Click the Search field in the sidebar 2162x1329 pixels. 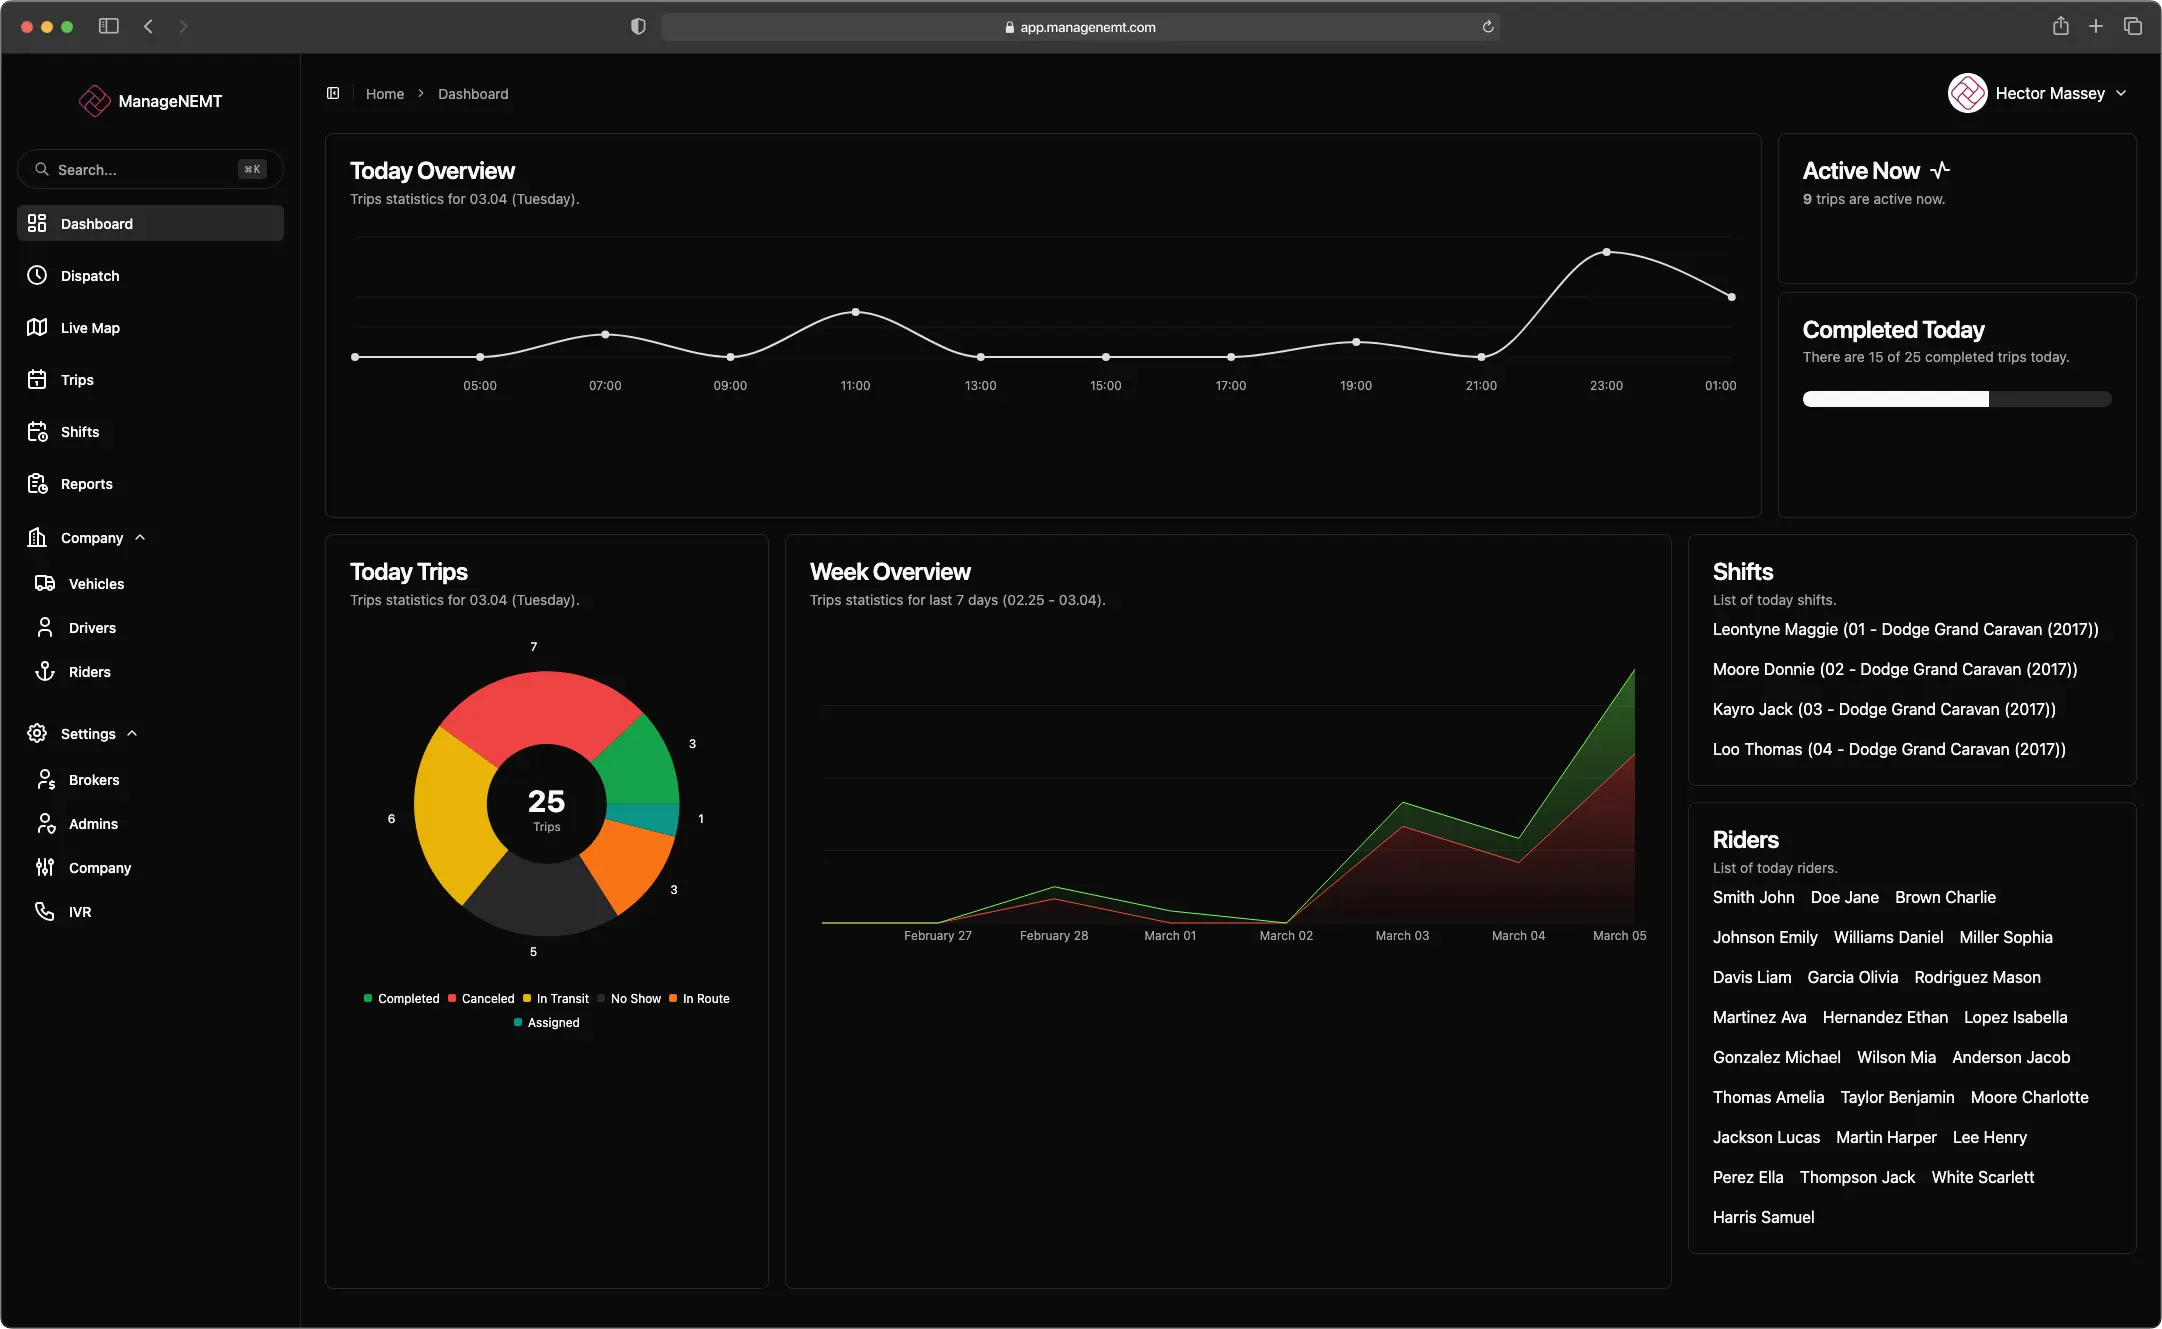[149, 169]
